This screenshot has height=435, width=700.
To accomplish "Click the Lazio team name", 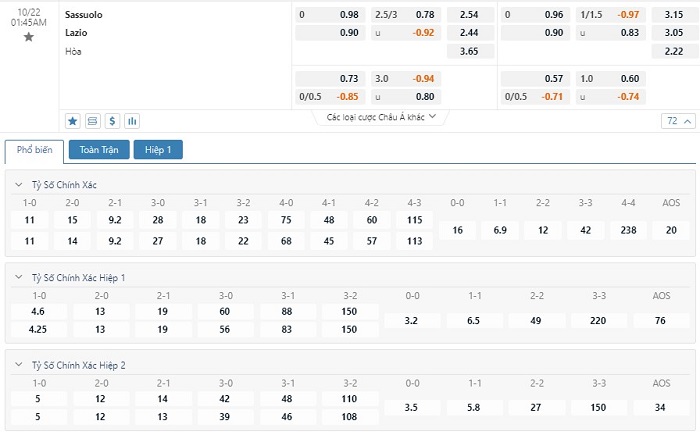I will [76, 32].
